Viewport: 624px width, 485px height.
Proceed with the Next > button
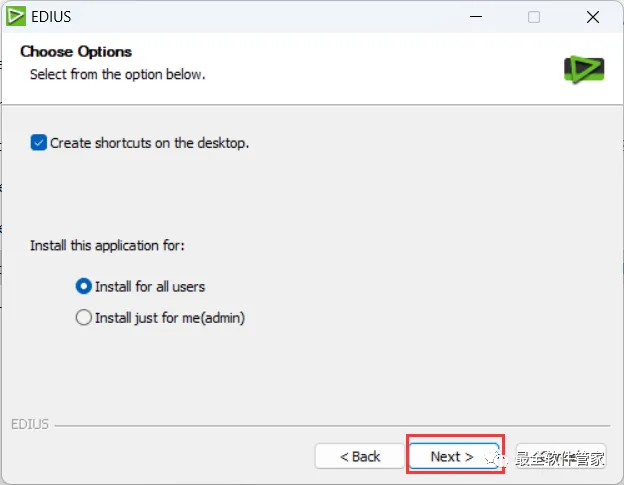point(452,456)
